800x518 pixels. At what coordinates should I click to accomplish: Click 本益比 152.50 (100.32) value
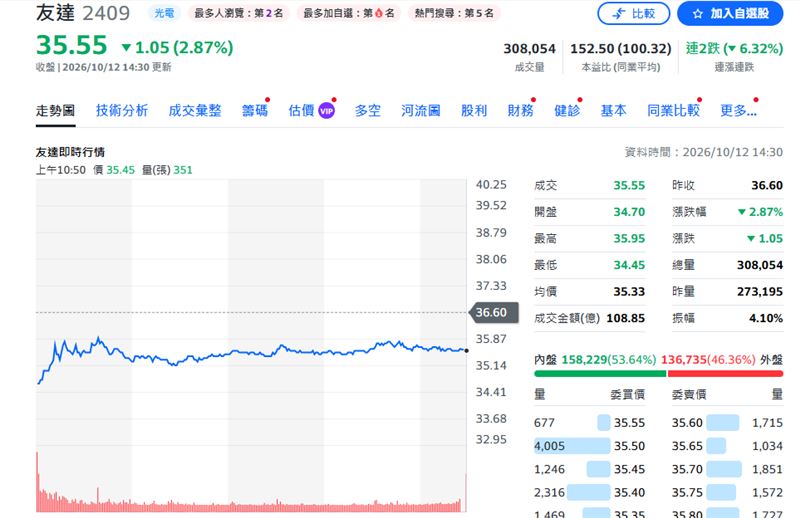[620, 48]
